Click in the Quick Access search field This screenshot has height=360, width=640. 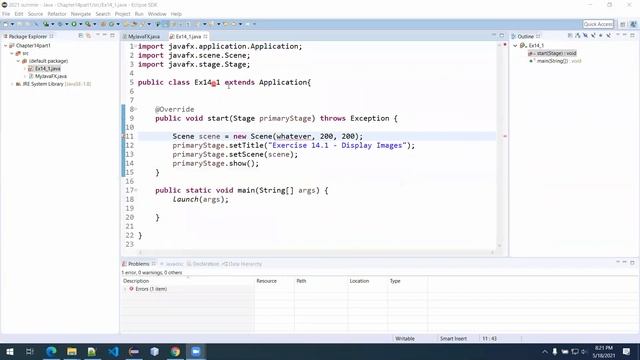(598, 24)
